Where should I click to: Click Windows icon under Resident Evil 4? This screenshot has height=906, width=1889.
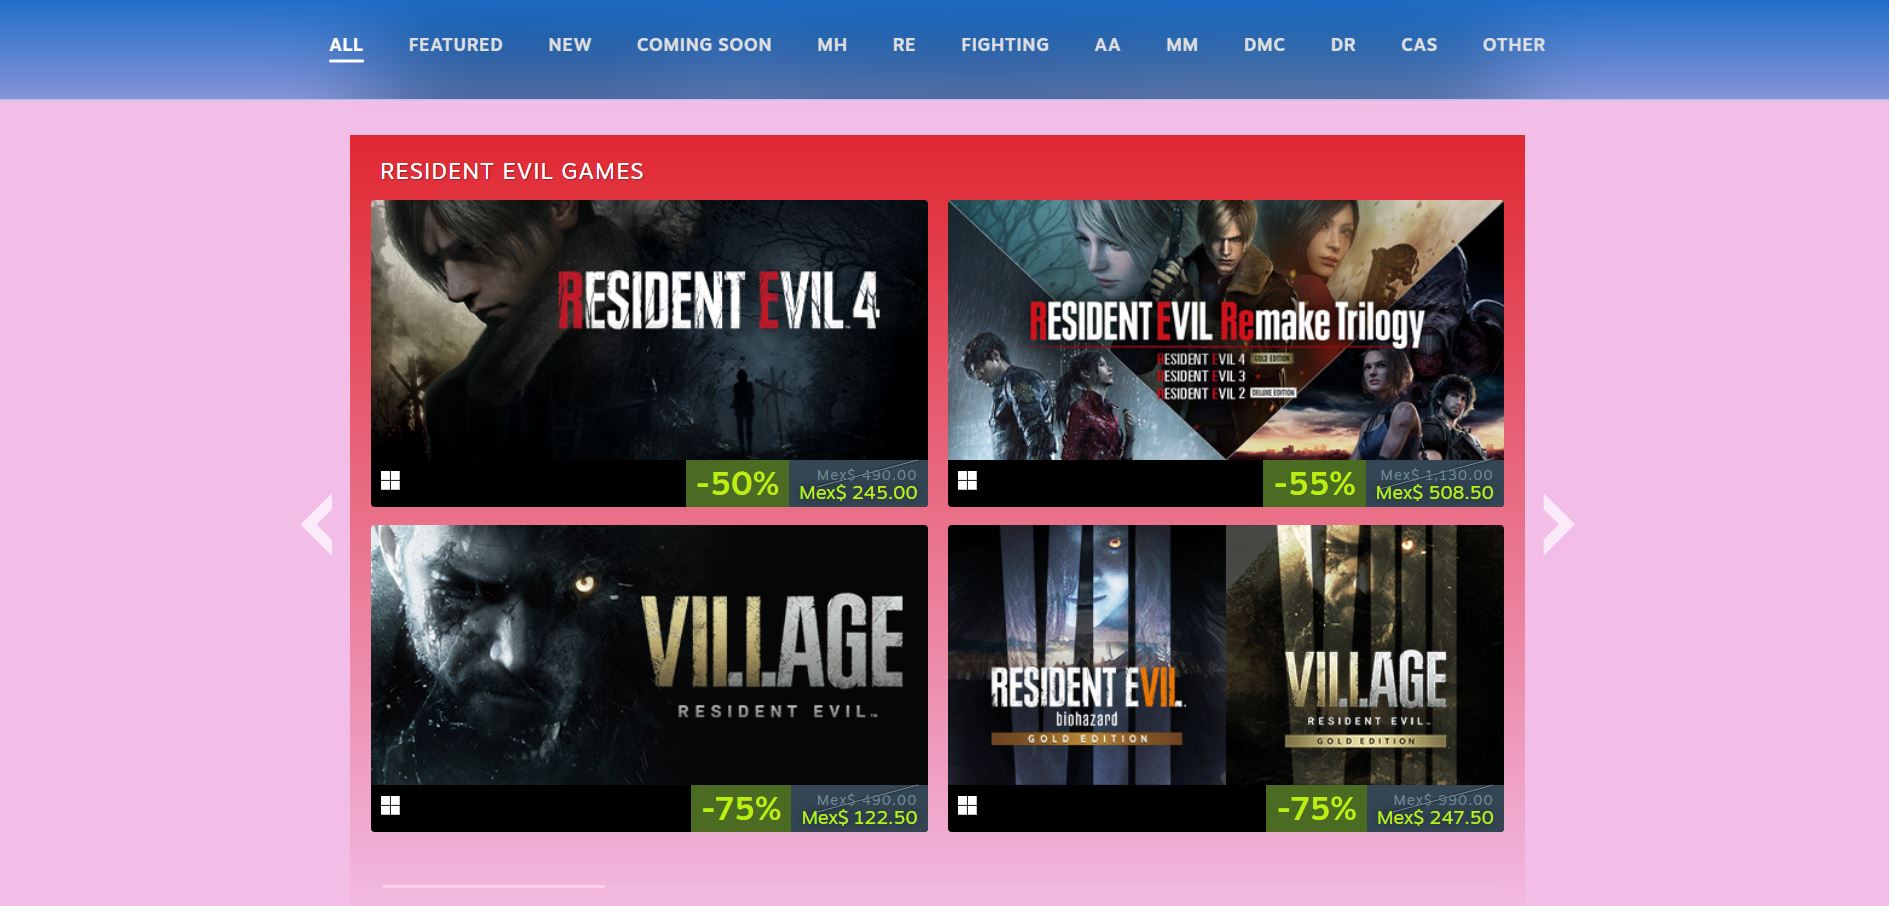391,481
